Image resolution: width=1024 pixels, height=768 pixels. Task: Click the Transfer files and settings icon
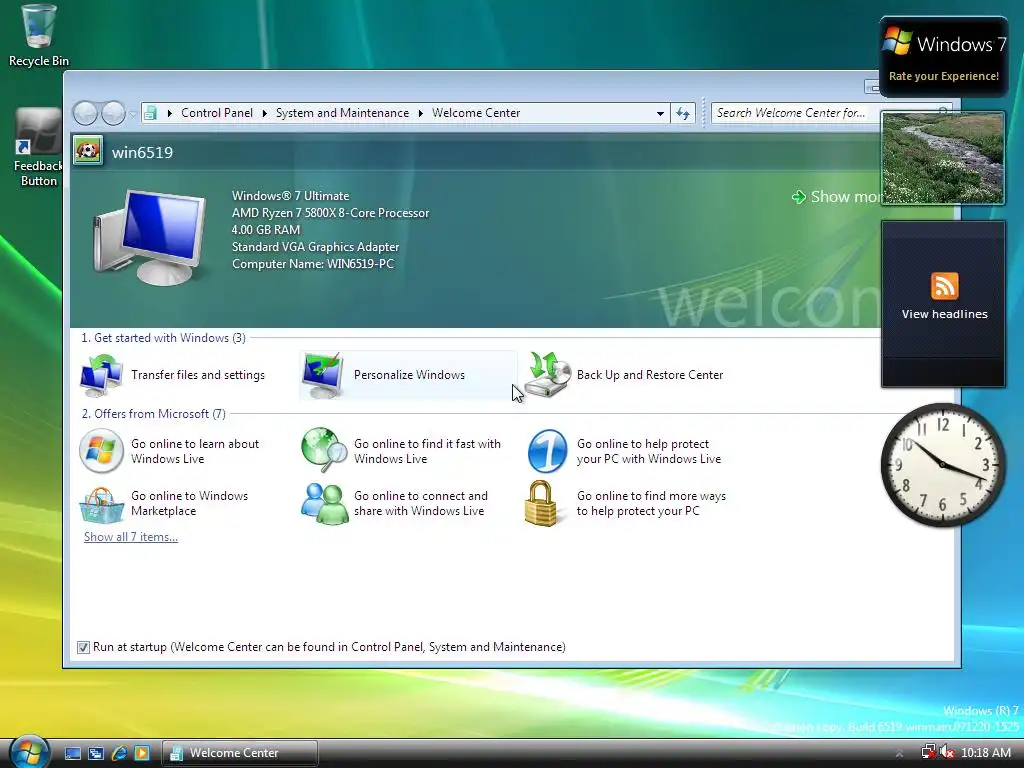click(x=101, y=375)
